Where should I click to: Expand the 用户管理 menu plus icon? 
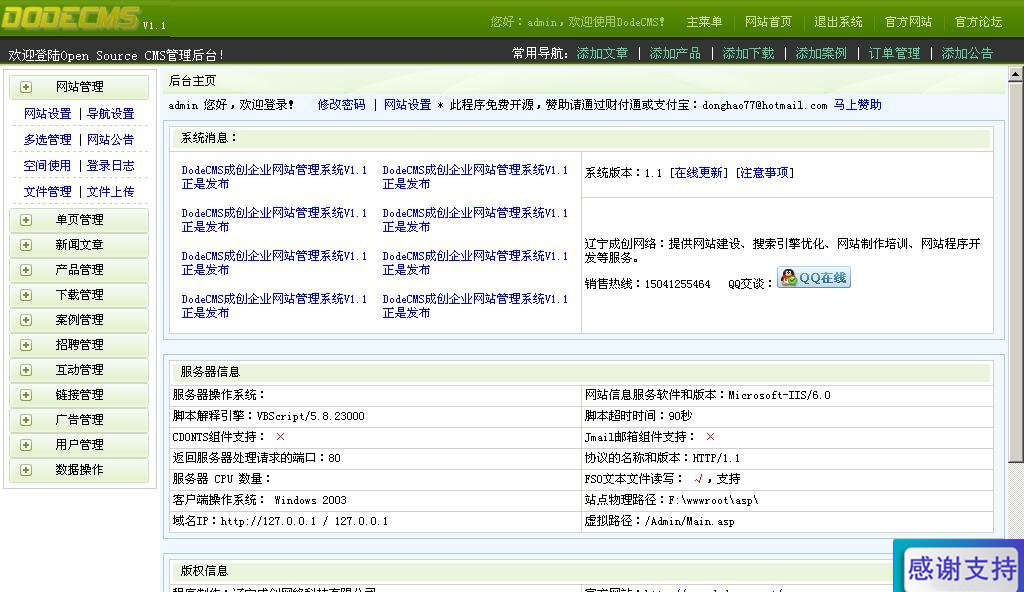pyautogui.click(x=26, y=445)
